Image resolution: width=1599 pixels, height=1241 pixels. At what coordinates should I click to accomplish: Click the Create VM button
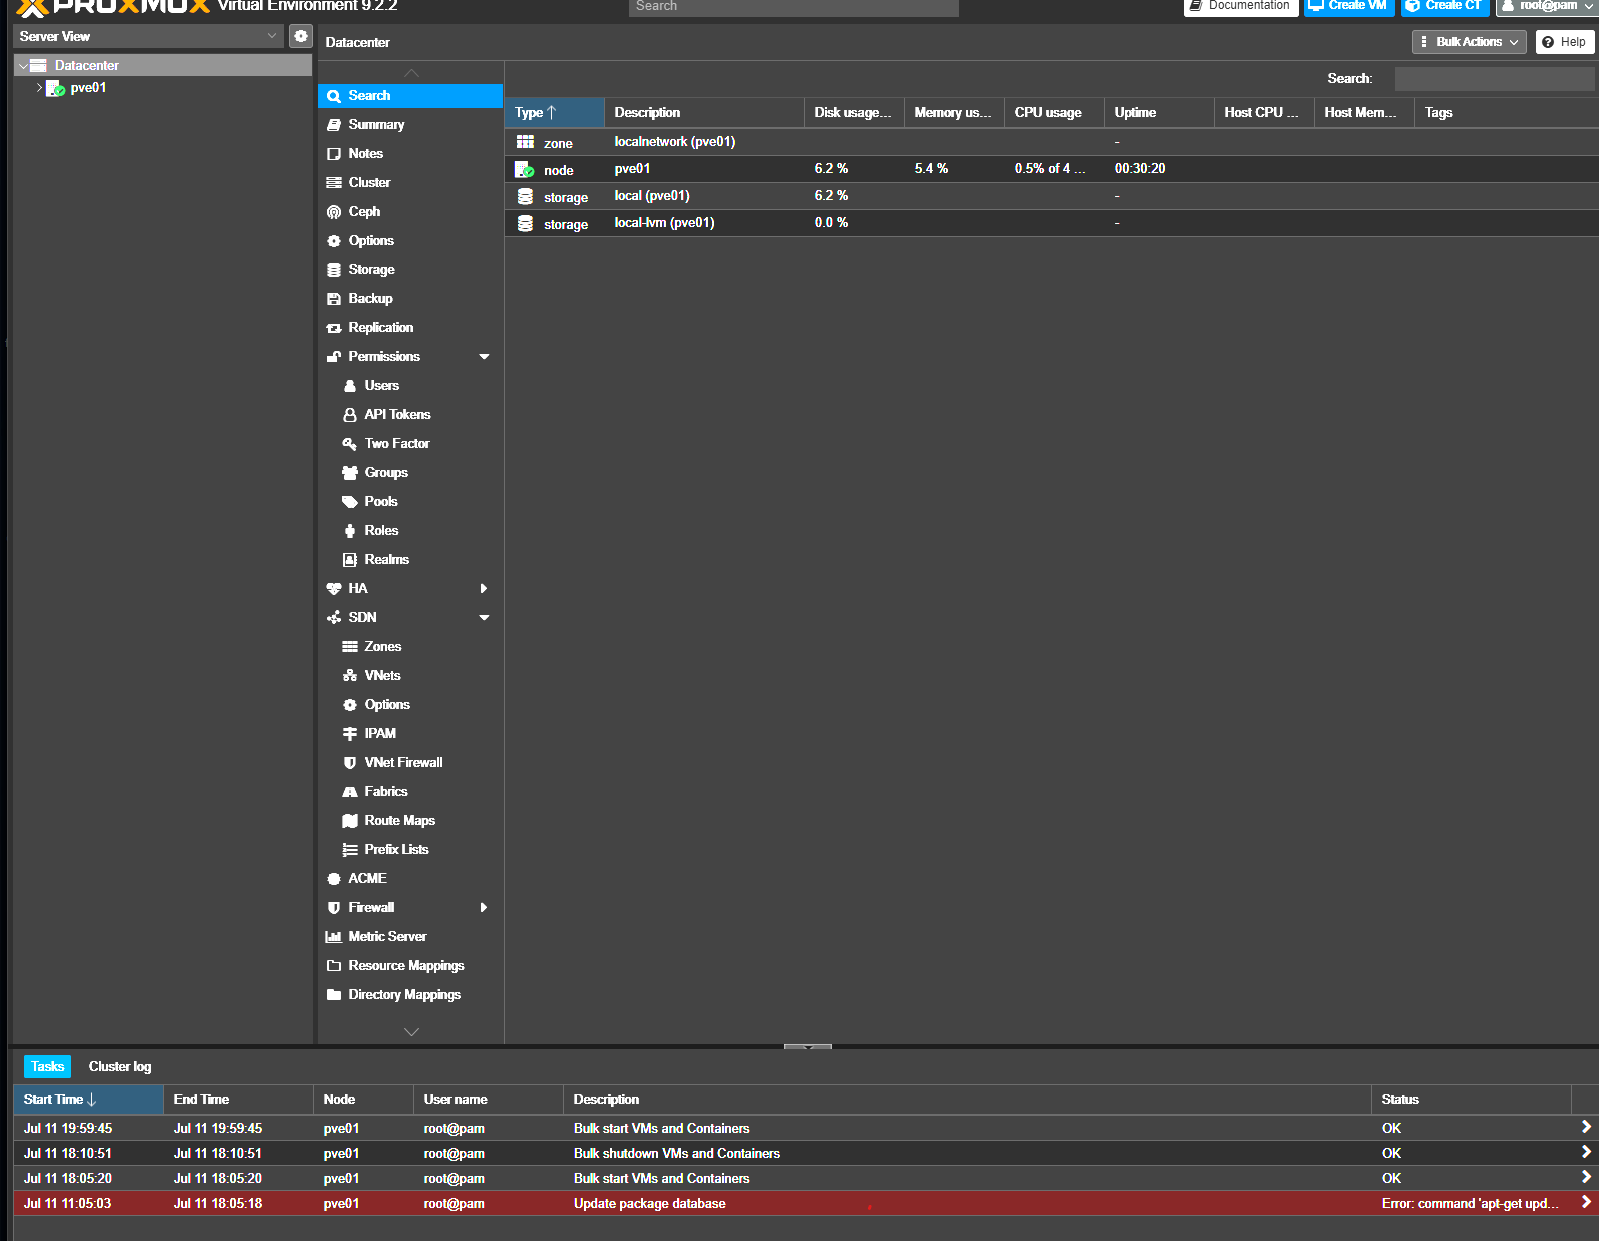click(1349, 6)
